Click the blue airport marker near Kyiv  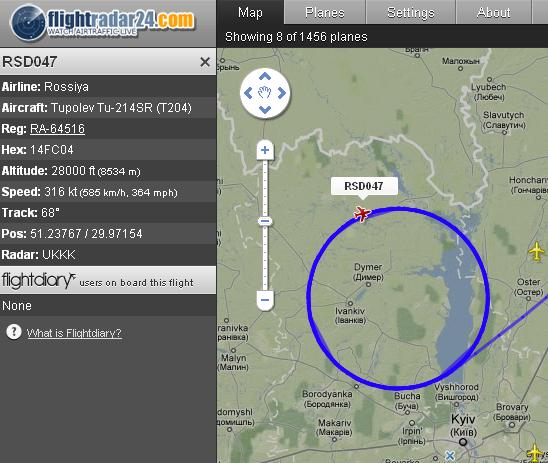[x=450, y=455]
